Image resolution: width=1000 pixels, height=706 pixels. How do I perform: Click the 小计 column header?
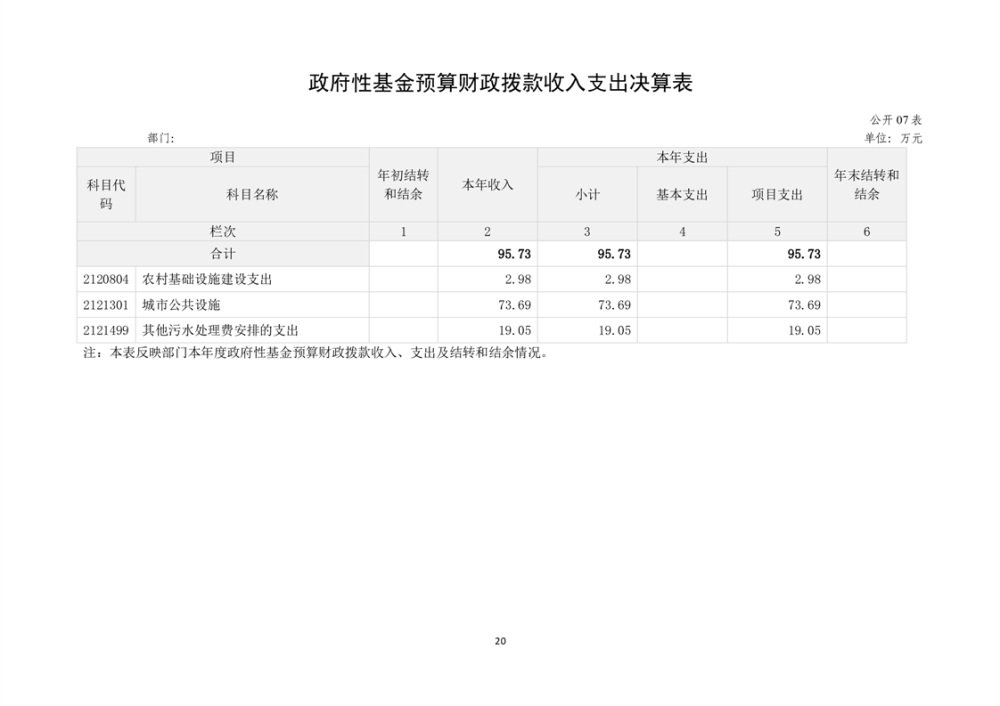tap(586, 195)
